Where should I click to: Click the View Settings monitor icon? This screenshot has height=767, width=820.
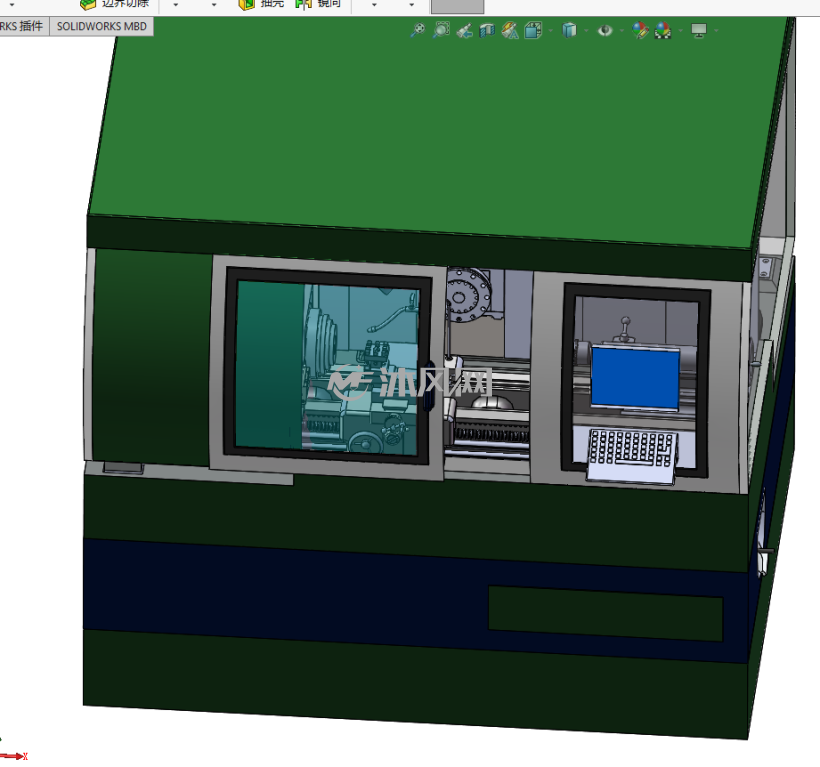pyautogui.click(x=699, y=30)
